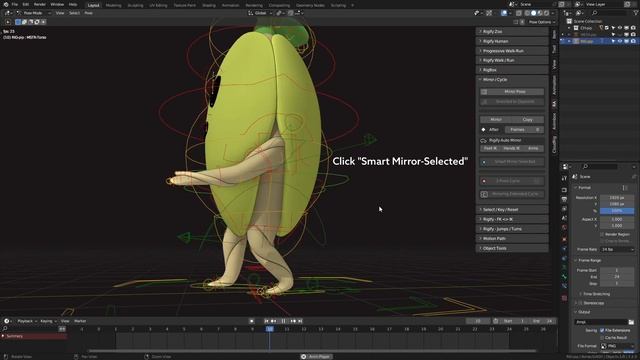Open the timeline Keying dropdown
The width and height of the screenshot is (640, 360).
point(48,321)
